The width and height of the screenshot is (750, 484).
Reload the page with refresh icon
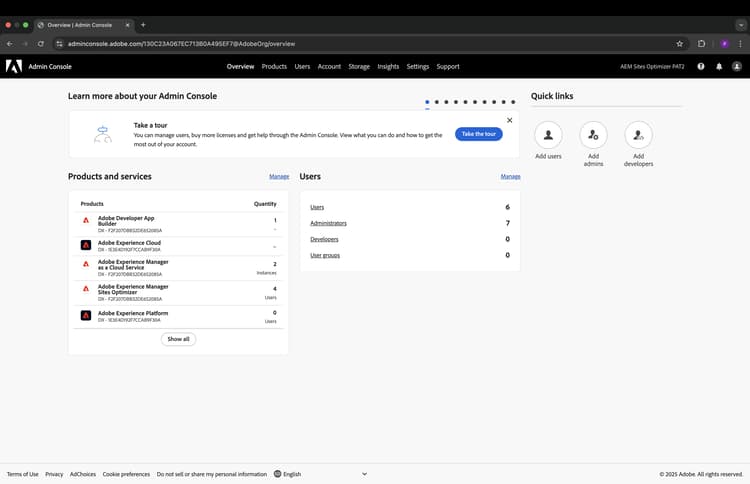point(41,44)
